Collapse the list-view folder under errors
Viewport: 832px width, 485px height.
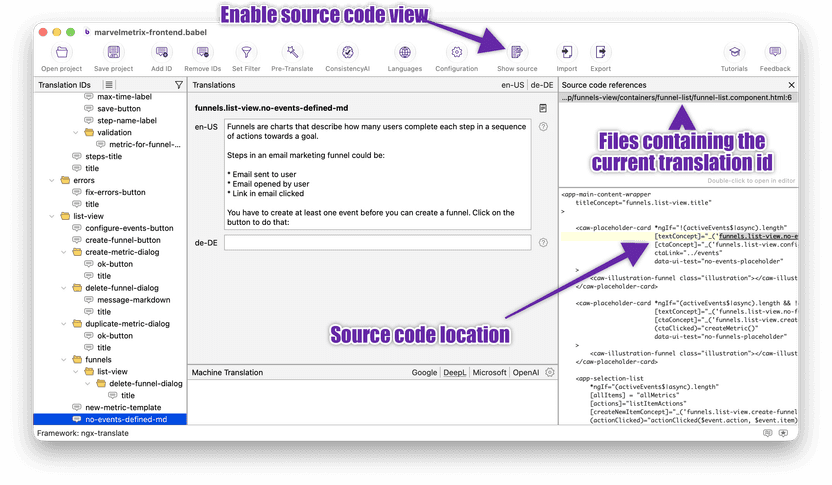(x=51, y=216)
